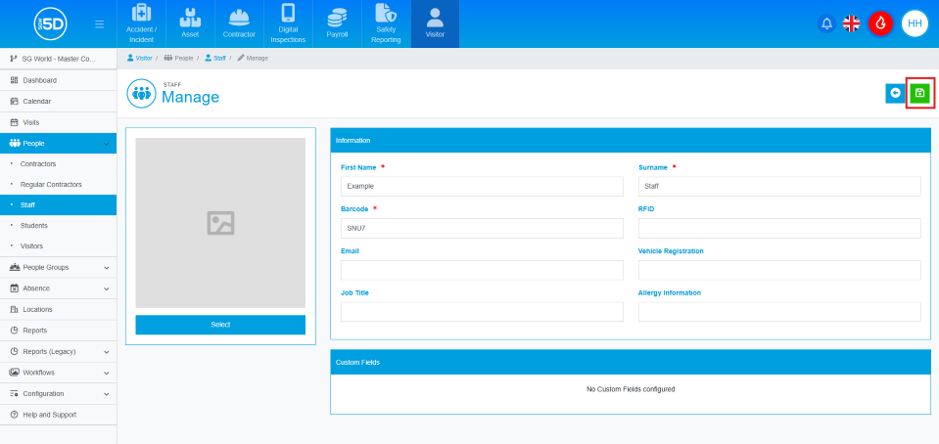This screenshot has height=444, width=939.
Task: Open the HH user avatar menu
Action: (914, 23)
